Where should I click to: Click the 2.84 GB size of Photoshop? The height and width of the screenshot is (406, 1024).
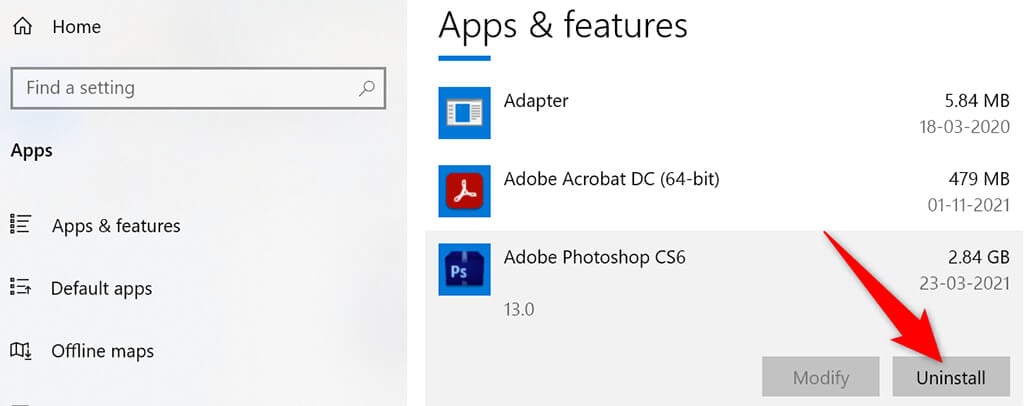pos(978,257)
